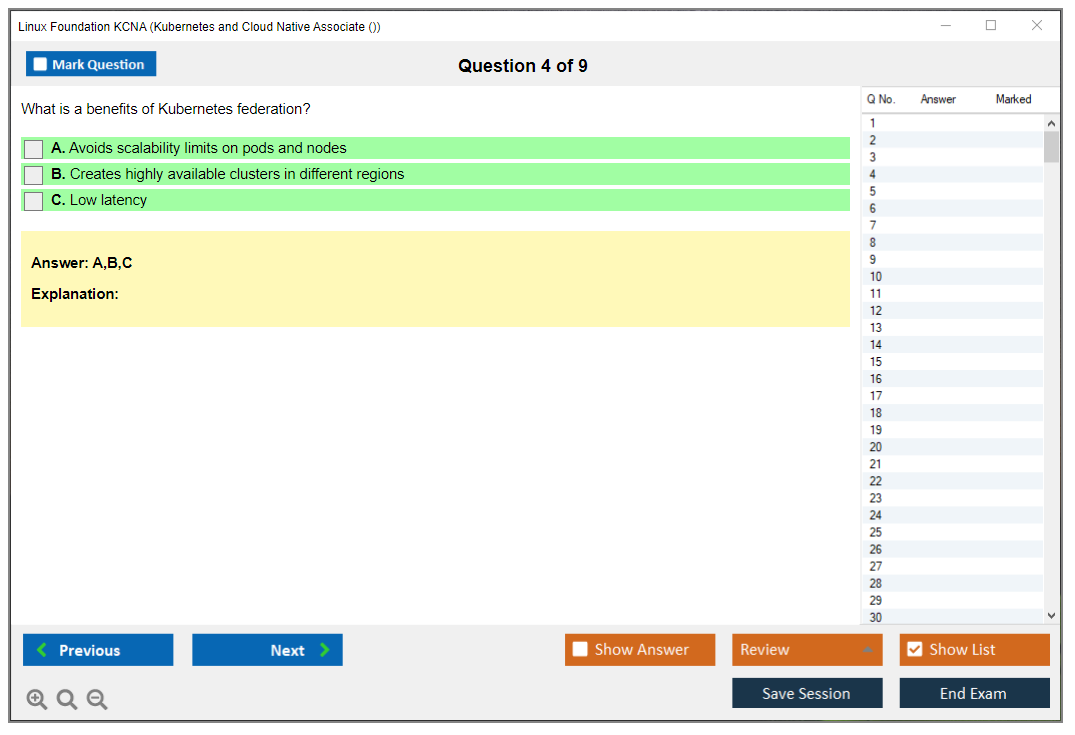Click the zoom in magnifier icon
Image resolution: width=1075 pixels, height=735 pixels.
pyautogui.click(x=37, y=700)
